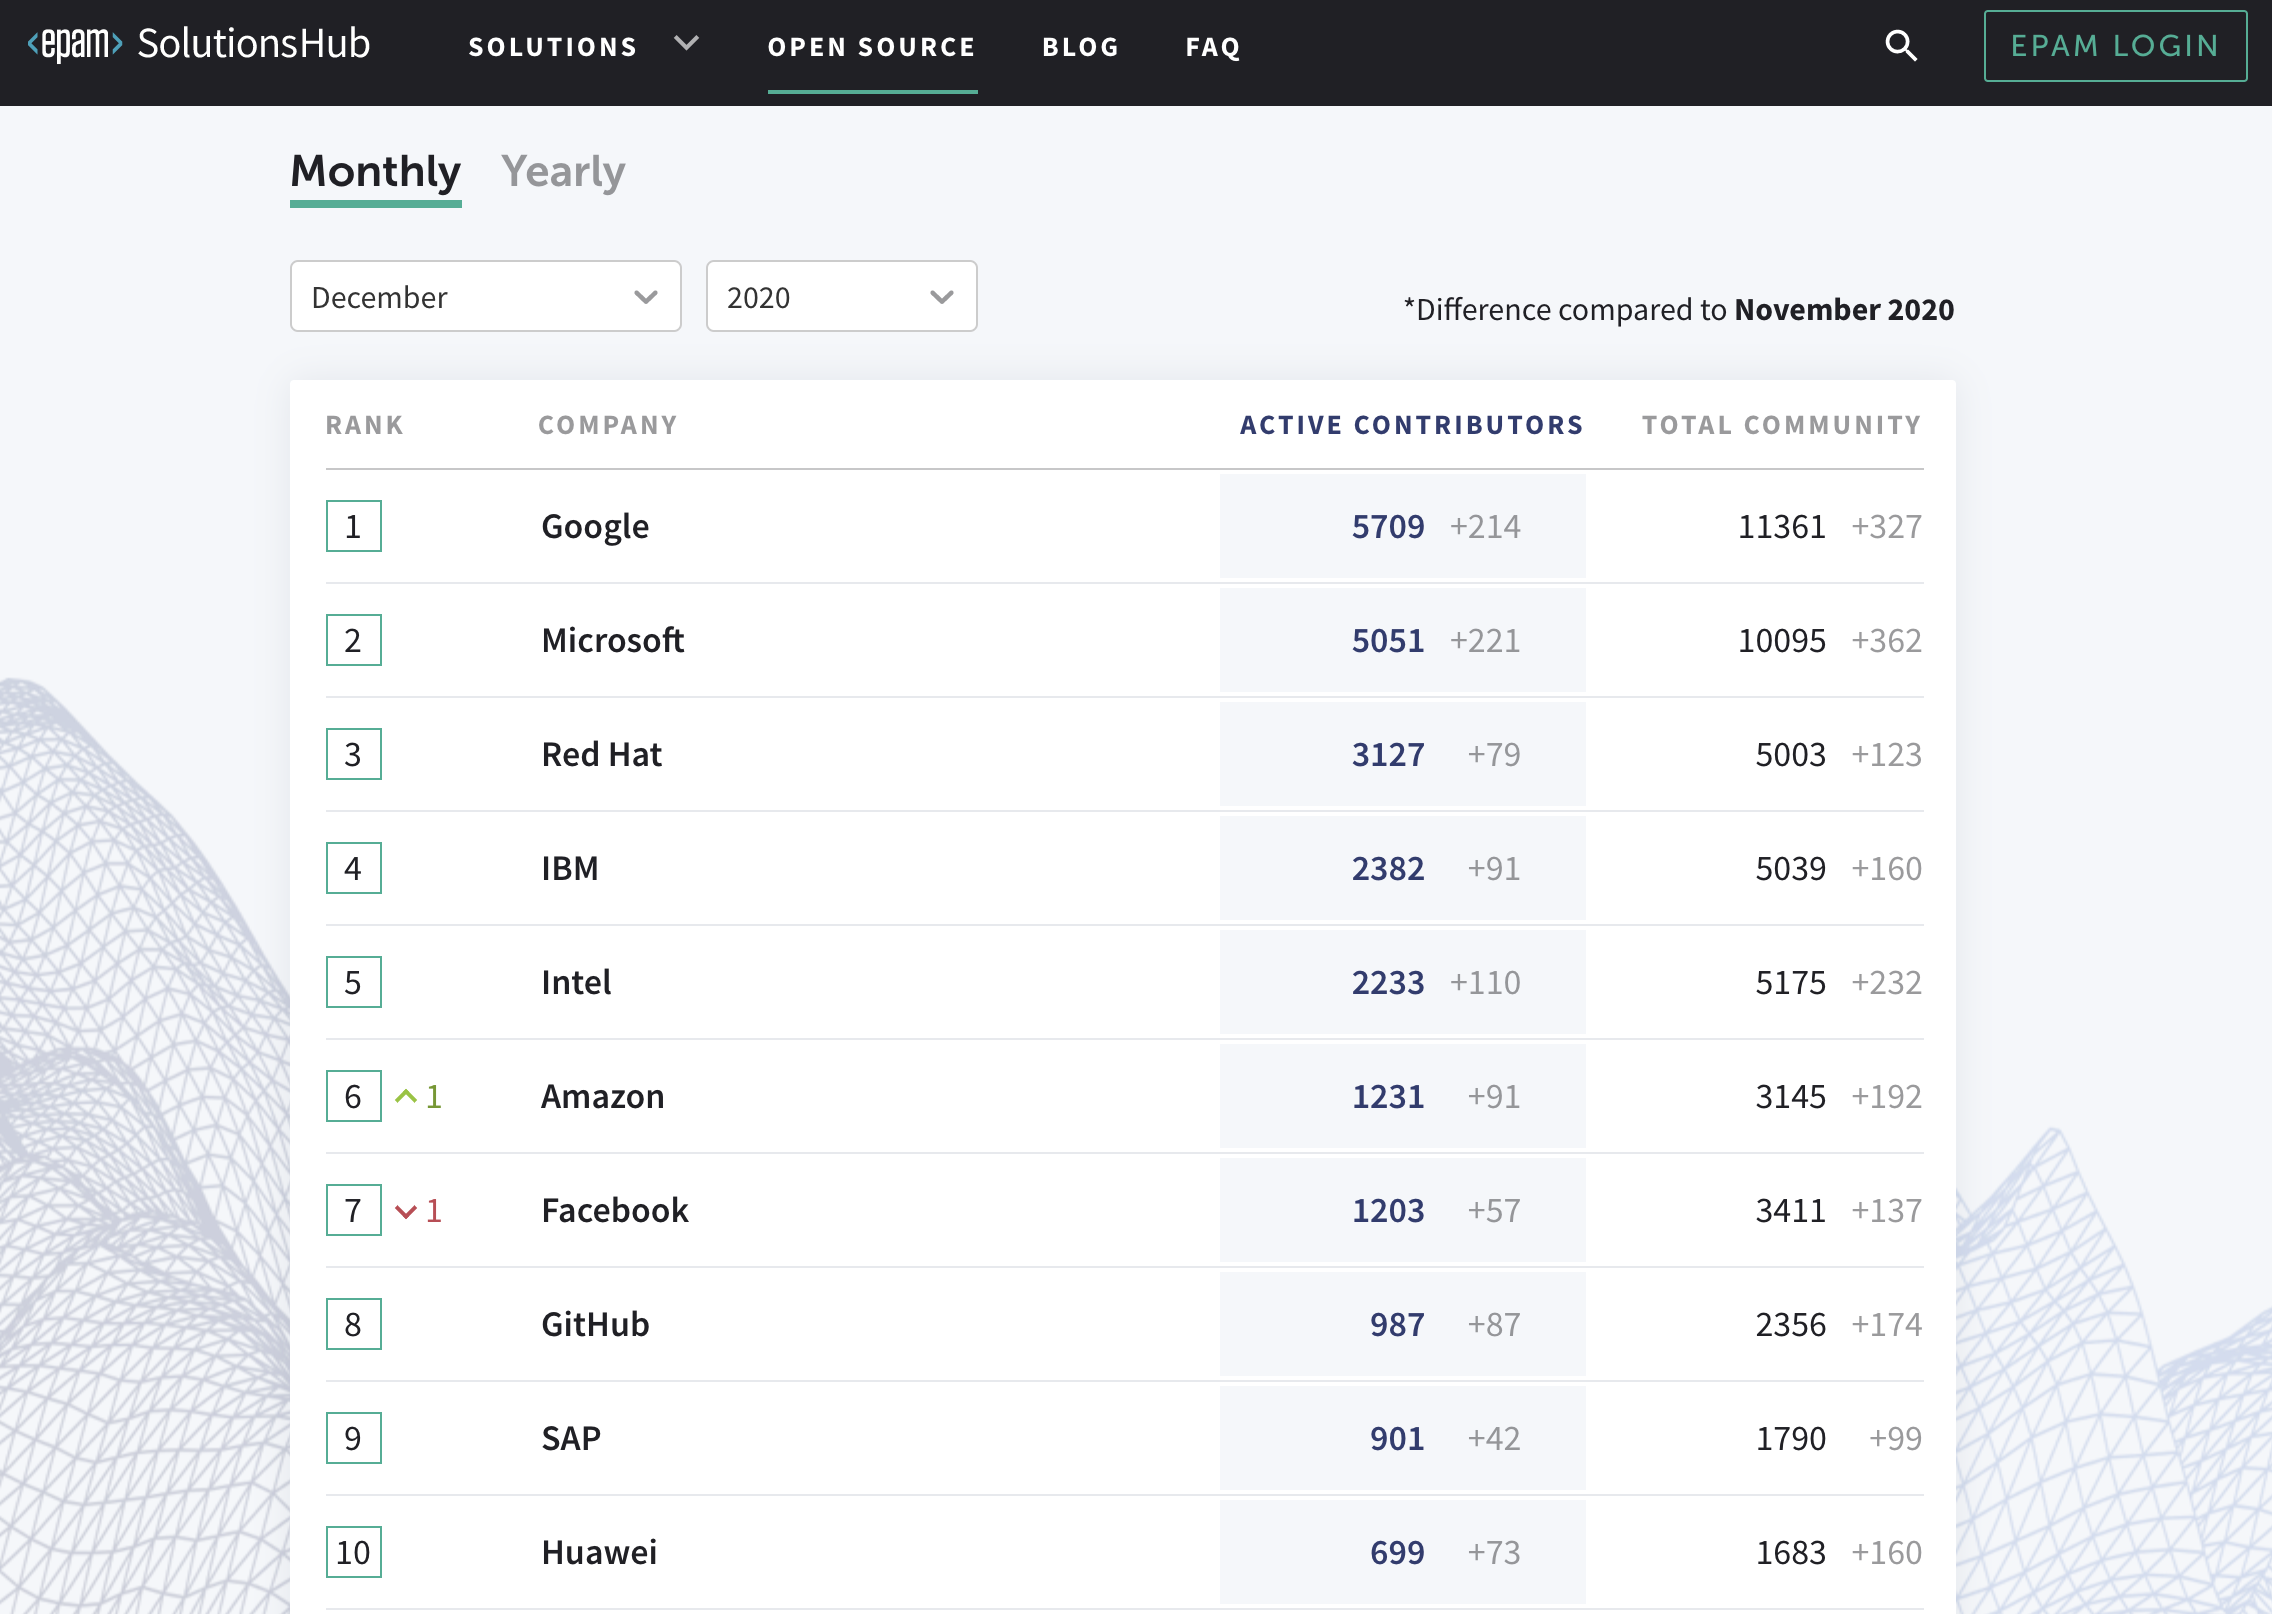The width and height of the screenshot is (2272, 1614).
Task: Select Huawei company name
Action: [599, 1552]
